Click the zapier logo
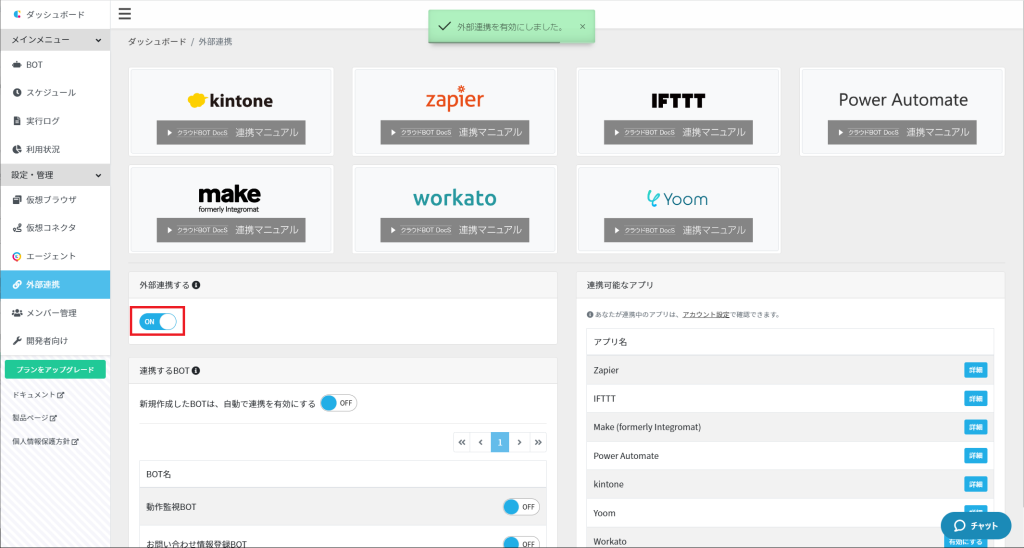The width and height of the screenshot is (1024, 548). click(x=455, y=98)
